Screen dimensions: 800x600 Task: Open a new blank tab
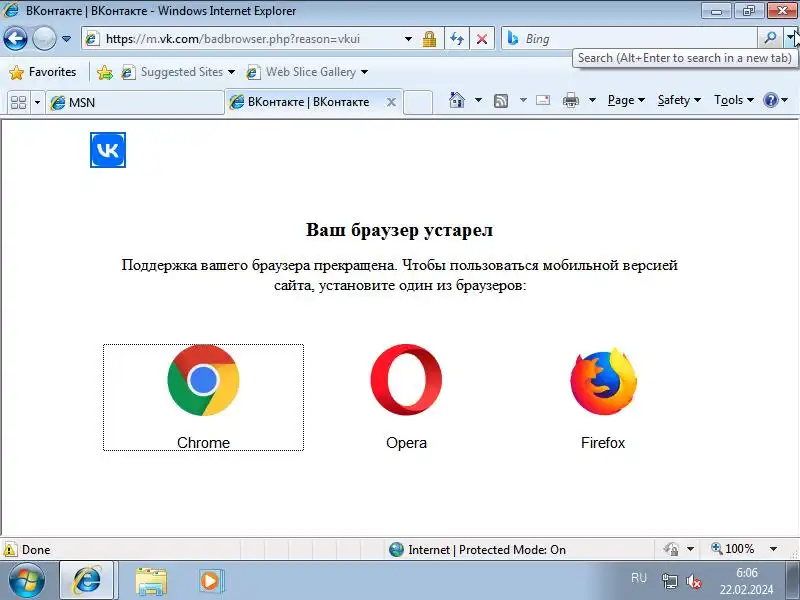click(418, 103)
